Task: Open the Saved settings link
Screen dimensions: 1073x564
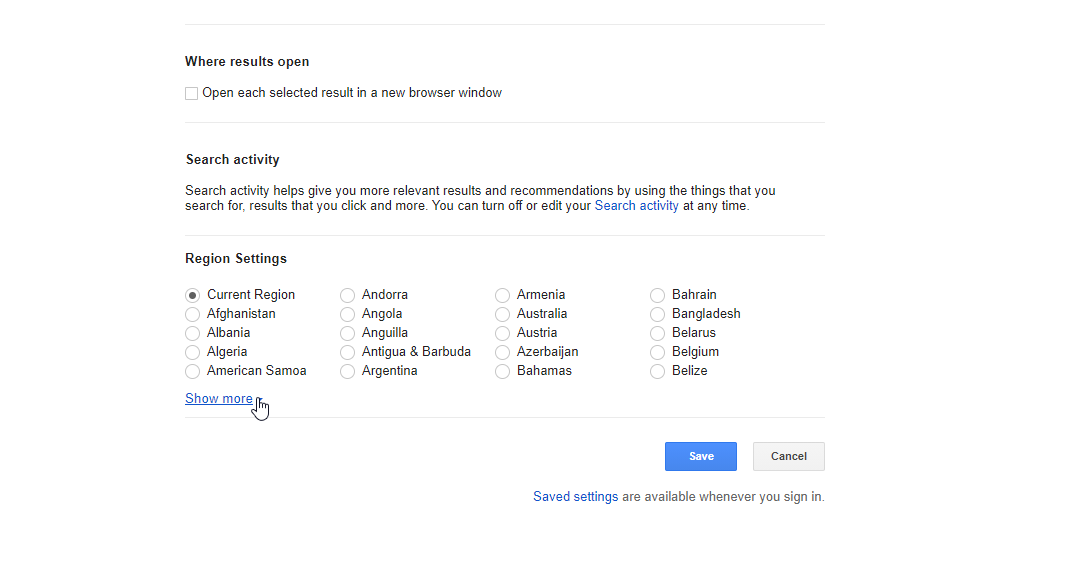Action: pyautogui.click(x=576, y=497)
